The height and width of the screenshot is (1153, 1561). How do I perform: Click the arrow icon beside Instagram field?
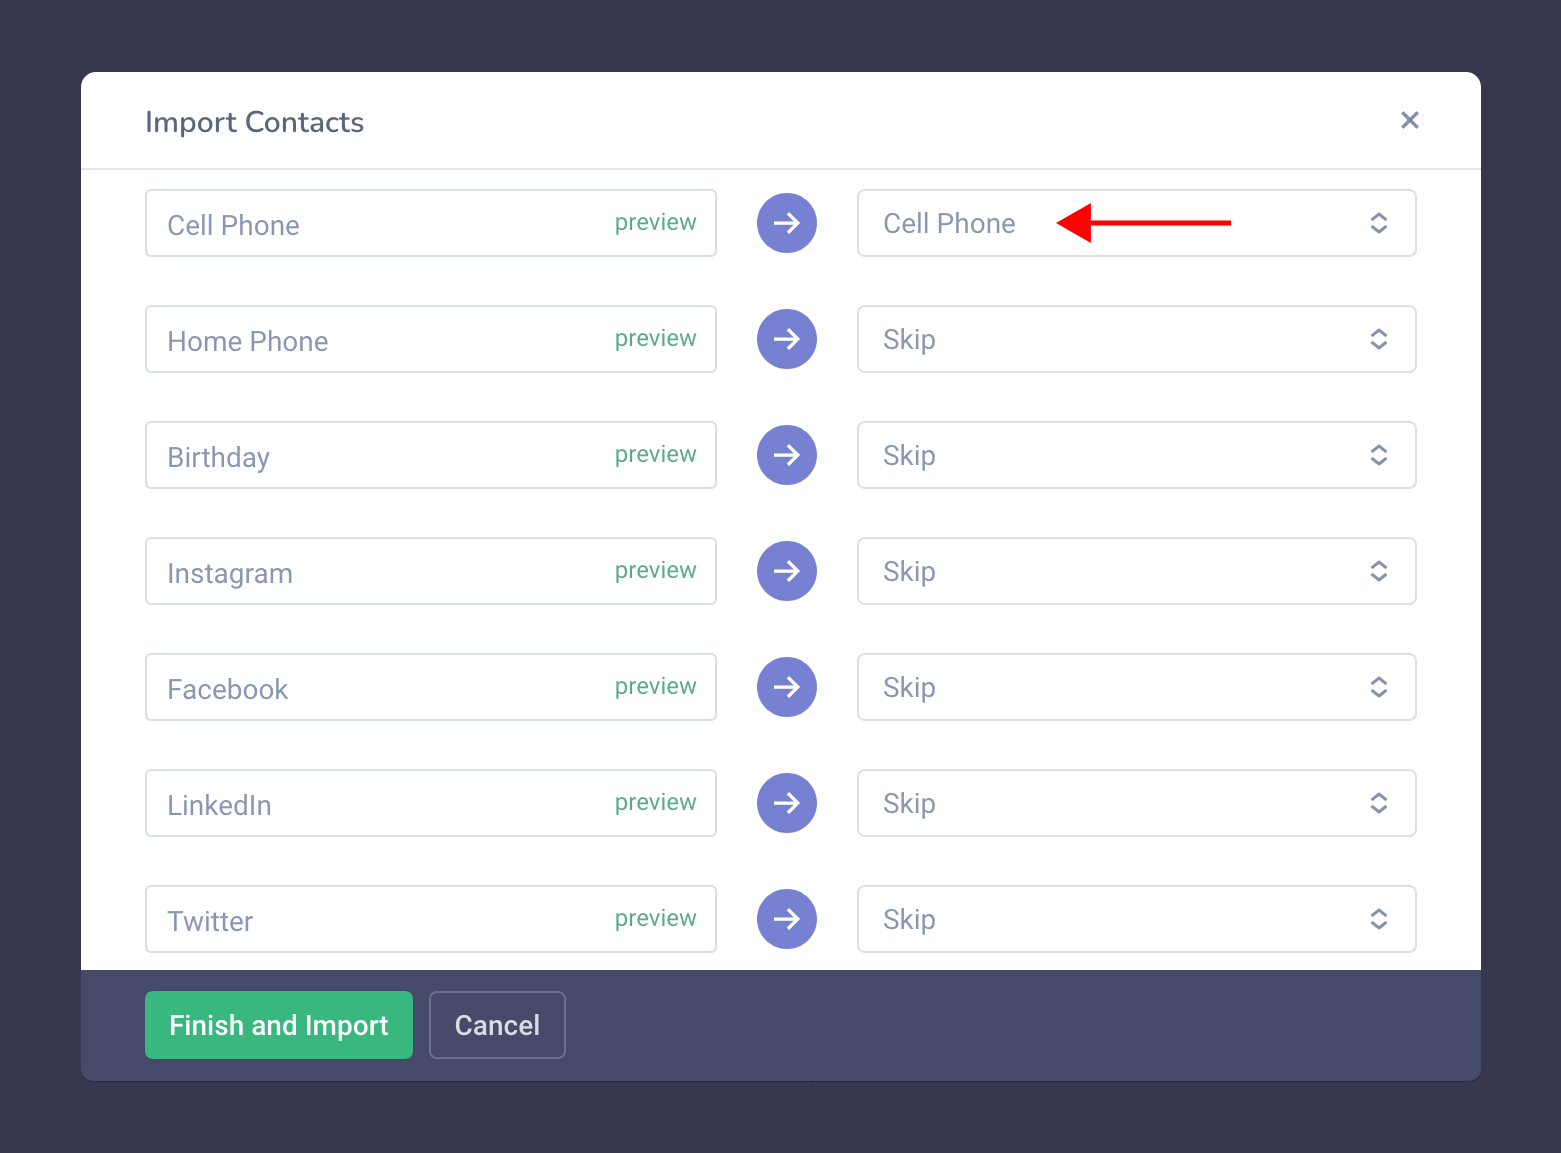[787, 571]
